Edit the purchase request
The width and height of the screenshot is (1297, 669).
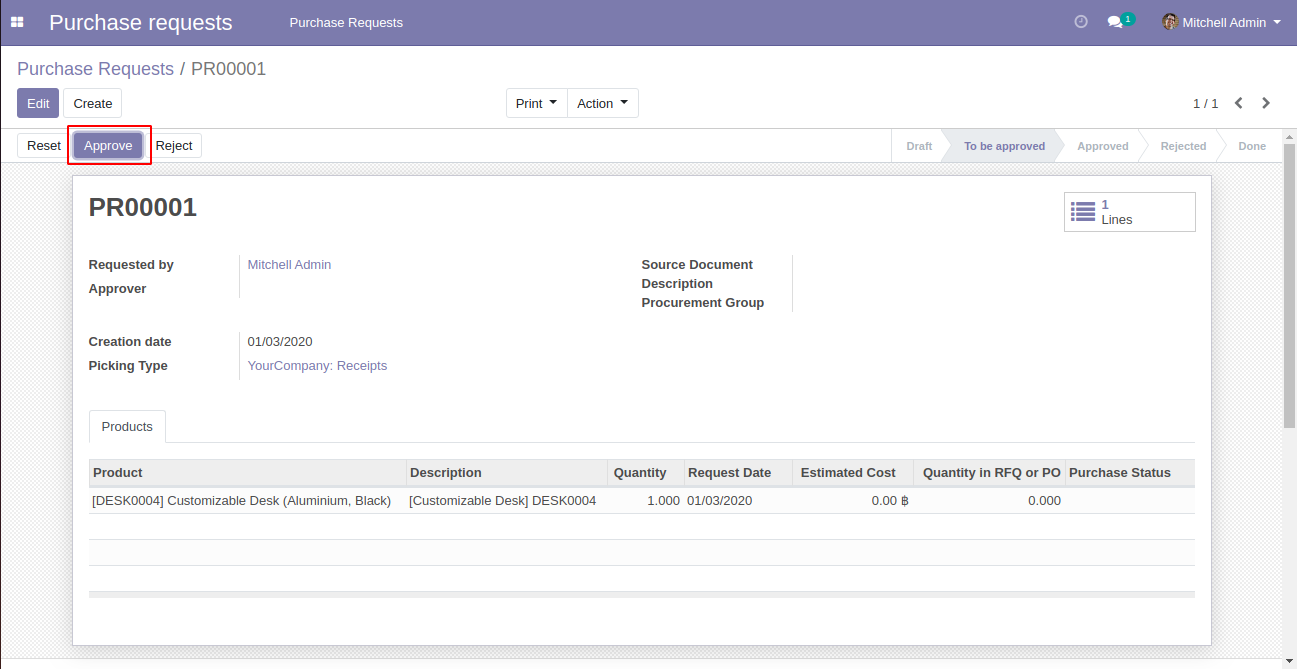coord(37,102)
